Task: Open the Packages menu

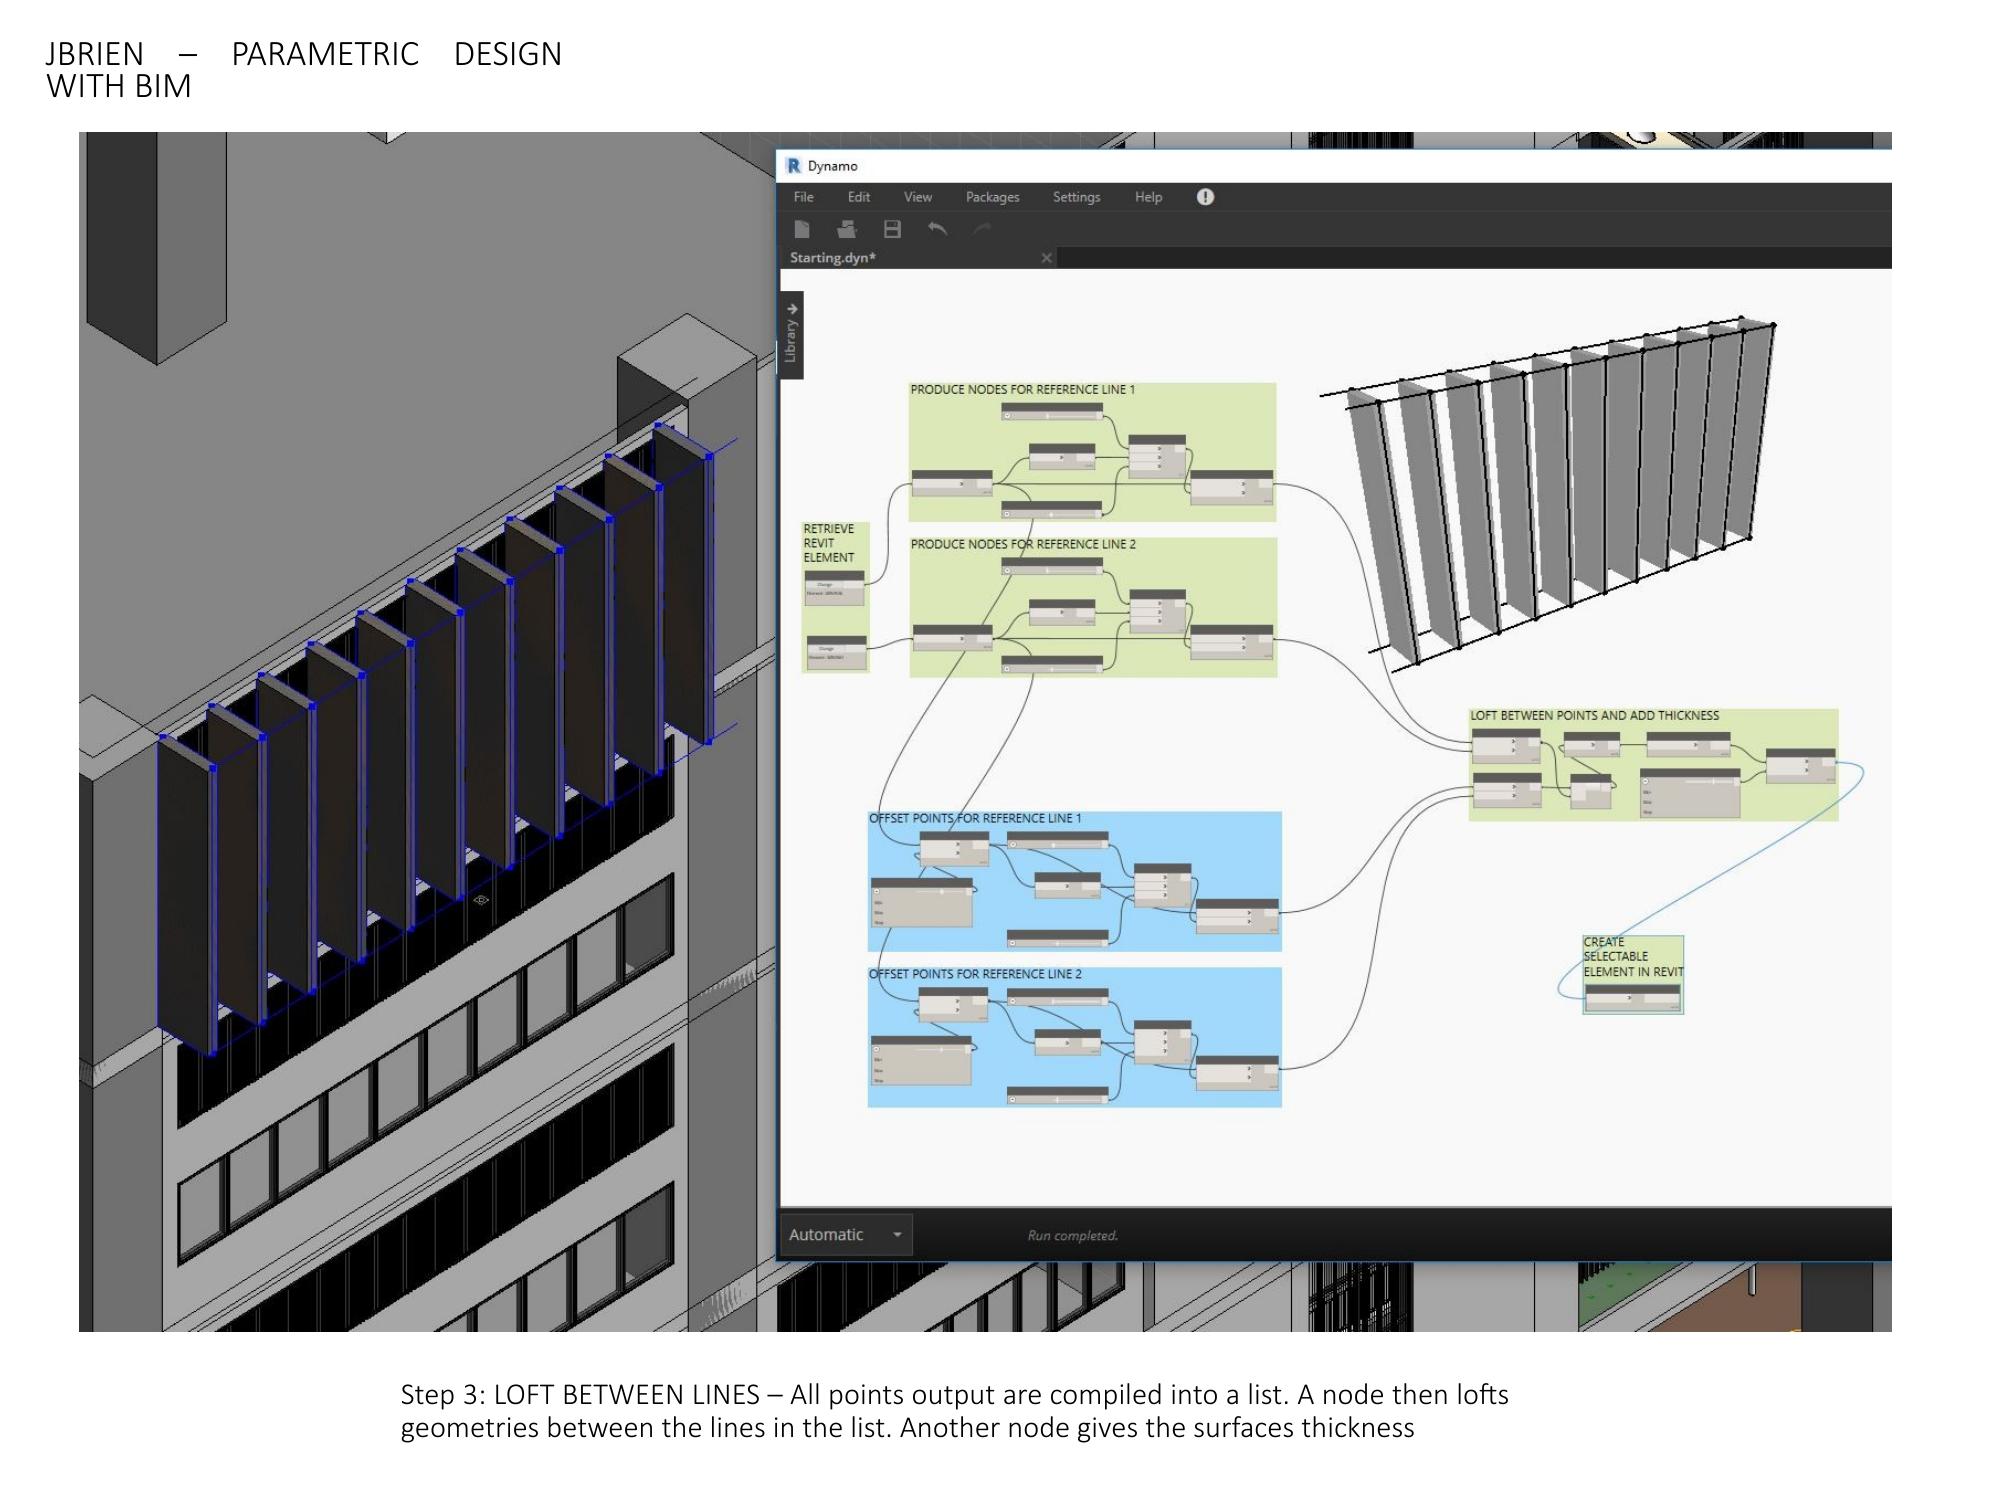Action: tap(992, 197)
